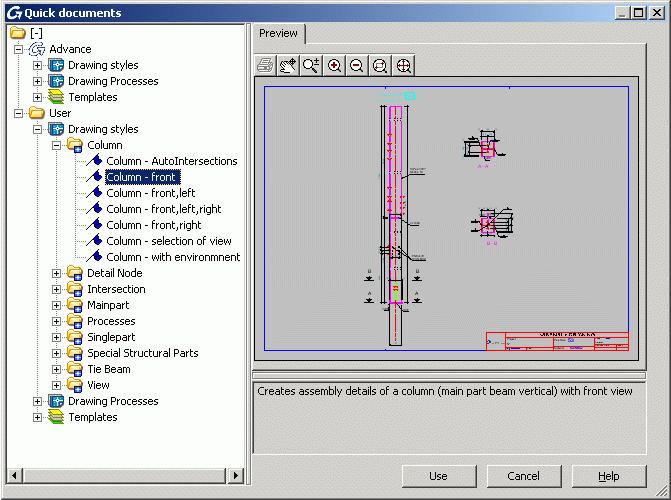The image size is (671, 500).
Task: Click the Use button
Action: click(439, 476)
